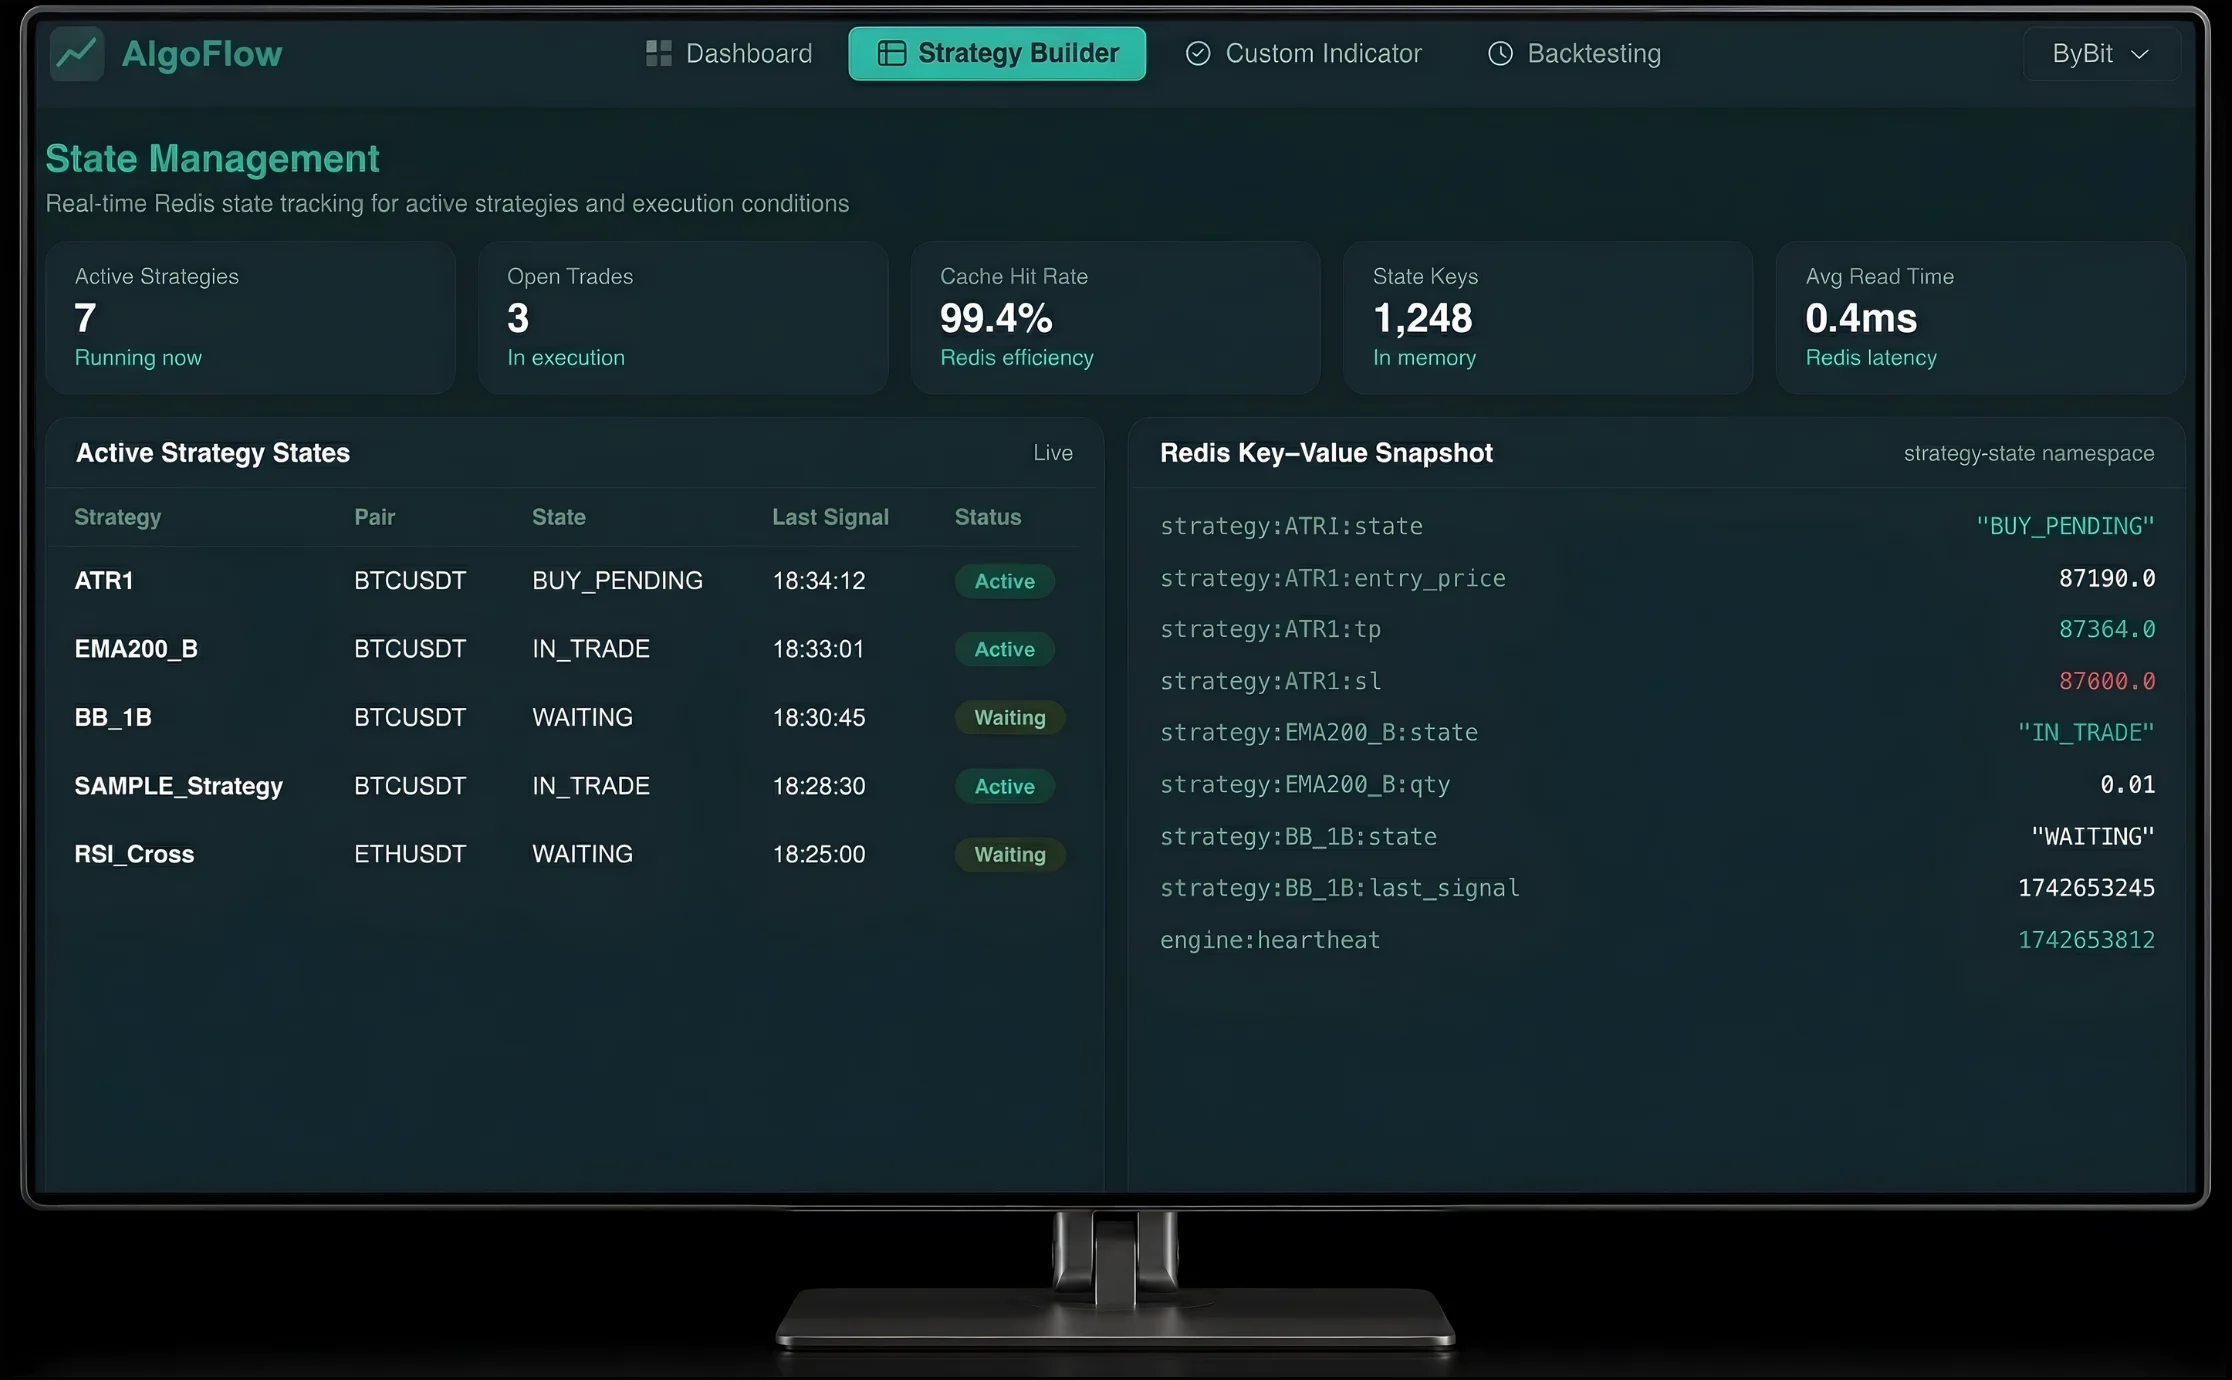Click the chevron next to ByBit
Viewport: 2232px width, 1380px height.
[x=2140, y=54]
